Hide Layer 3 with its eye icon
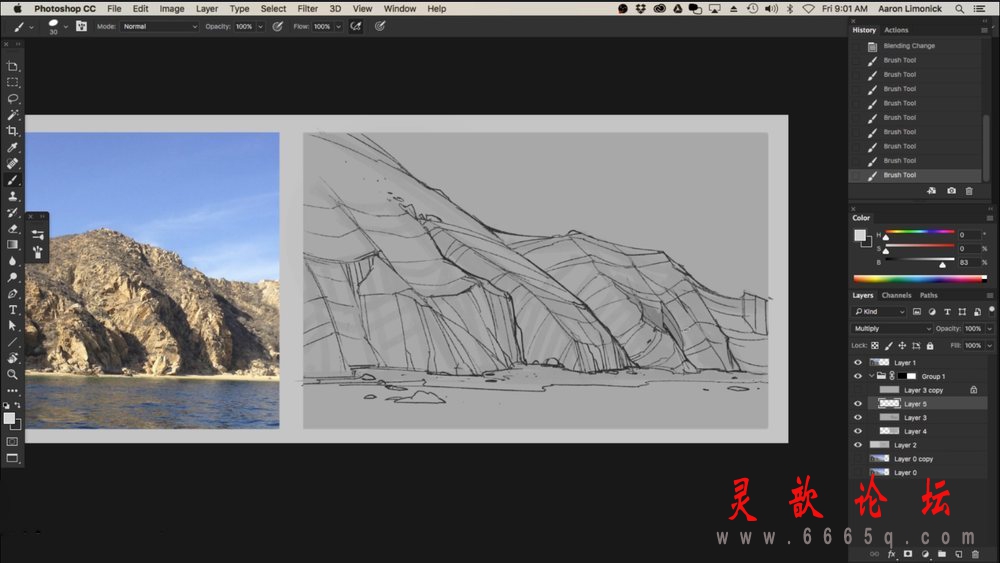Screen dimensions: 1000x563 (x=858, y=418)
